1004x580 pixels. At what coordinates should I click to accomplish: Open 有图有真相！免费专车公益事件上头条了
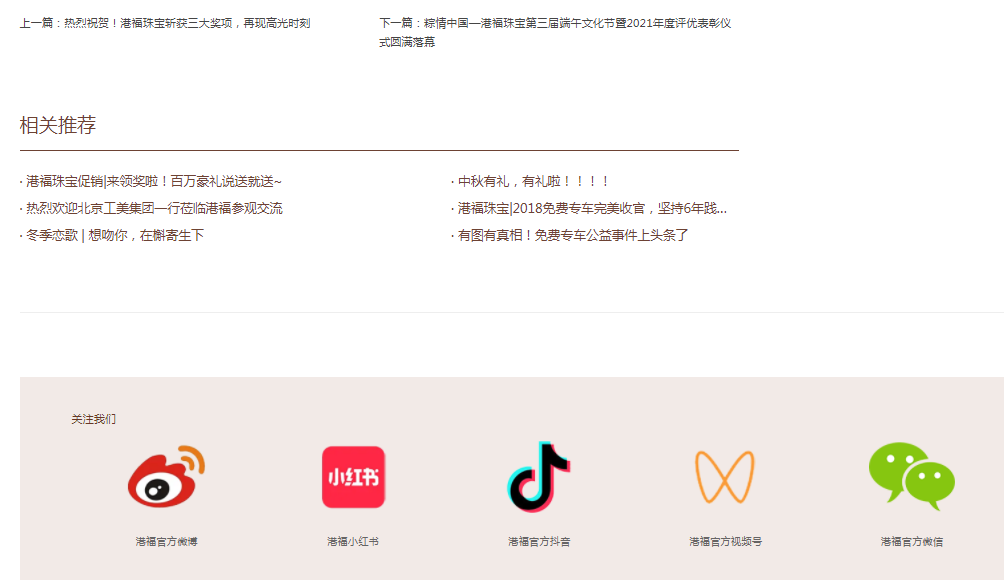[x=573, y=235]
